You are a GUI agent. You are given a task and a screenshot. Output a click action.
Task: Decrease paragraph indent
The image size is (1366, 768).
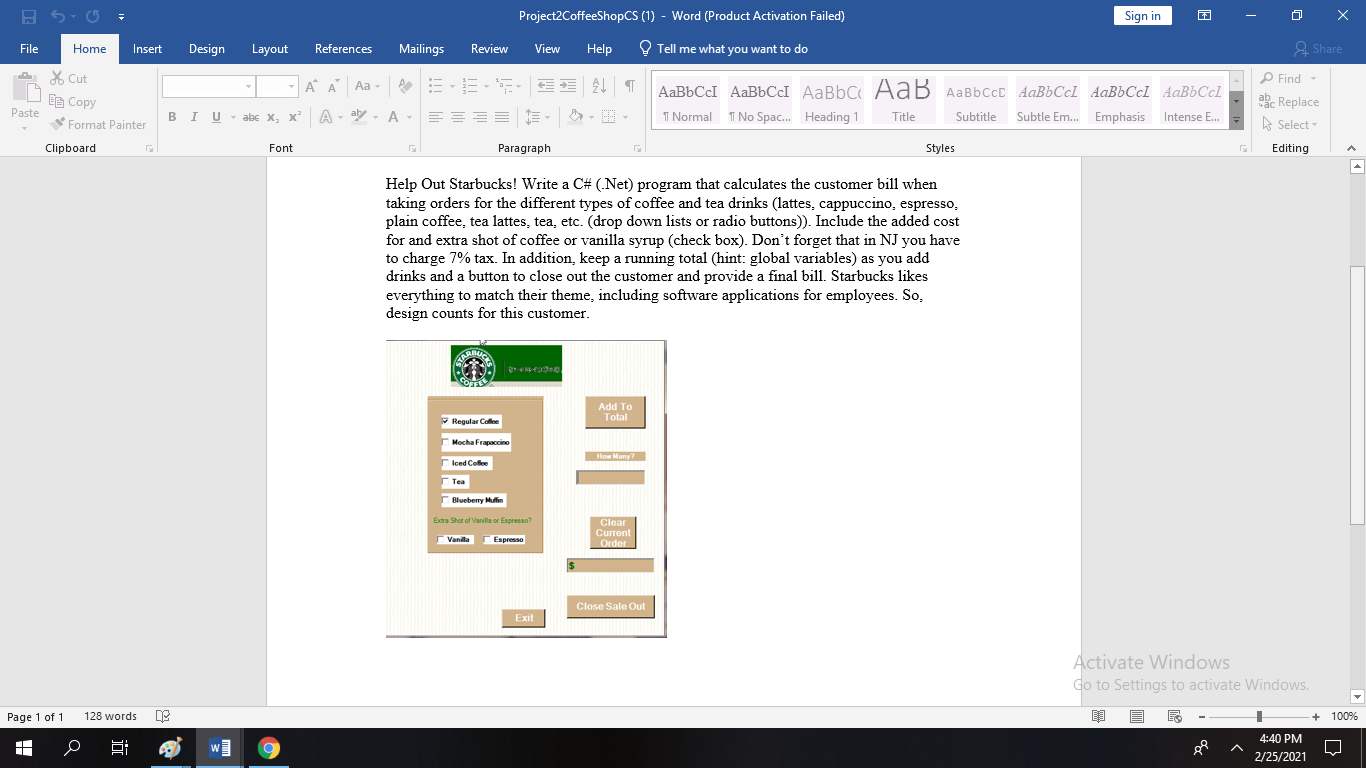[546, 86]
